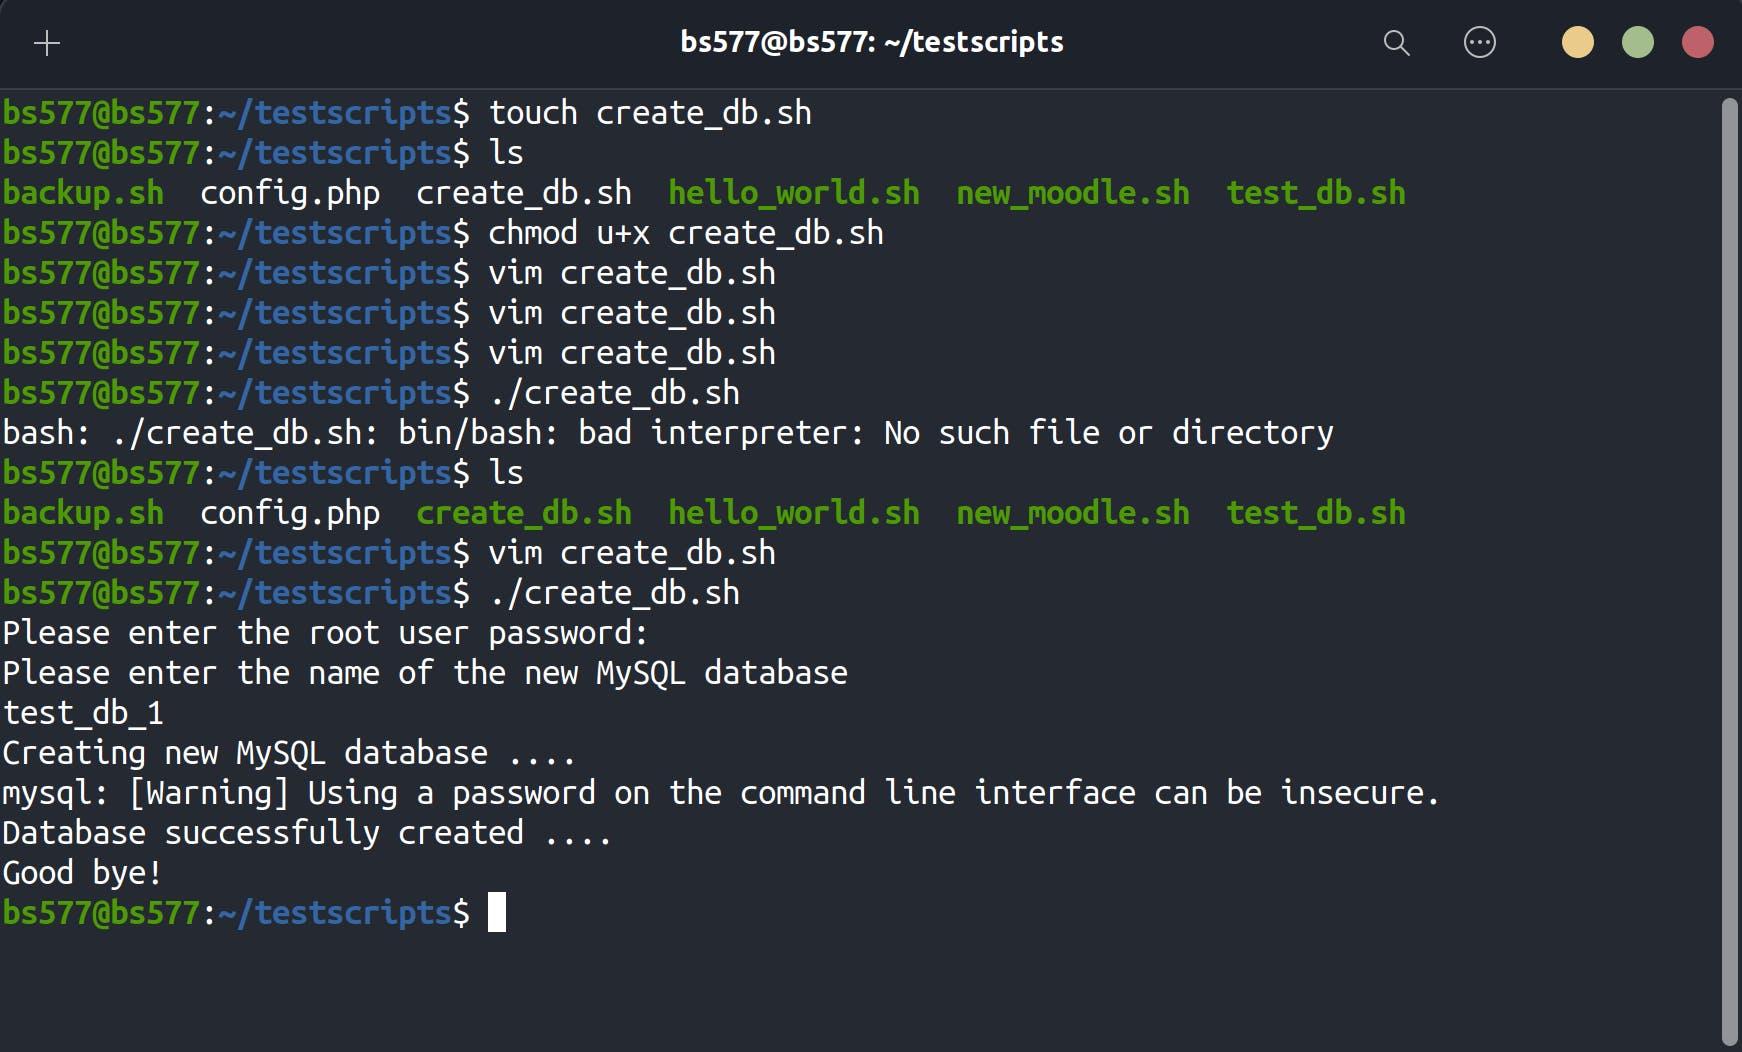Viewport: 1742px width, 1052px height.
Task: Click the block cursor at the last prompt
Action: pos(497,913)
